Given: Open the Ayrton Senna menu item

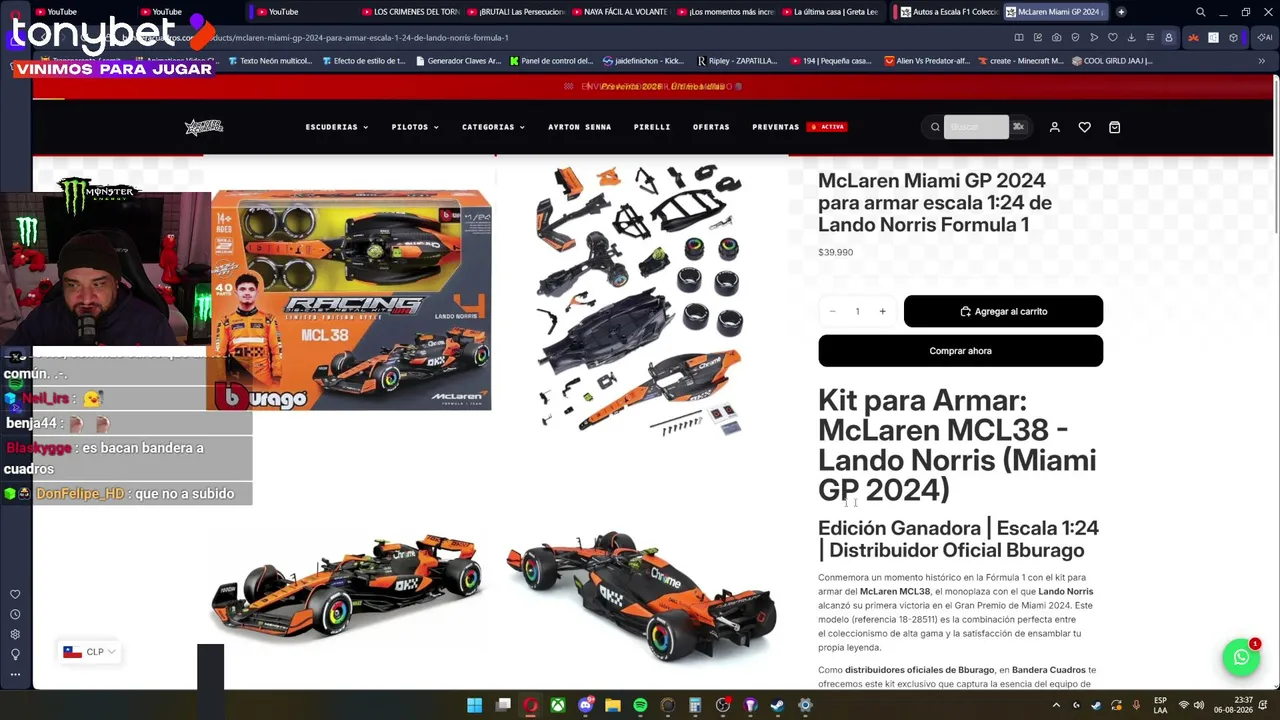Looking at the screenshot, I should 579,127.
